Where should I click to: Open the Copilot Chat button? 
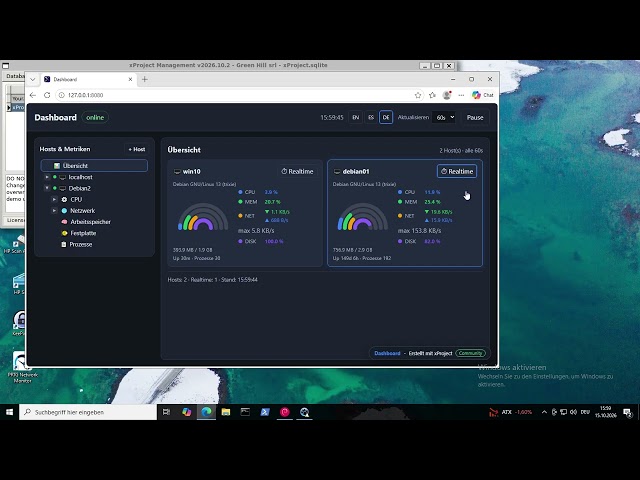tap(483, 95)
